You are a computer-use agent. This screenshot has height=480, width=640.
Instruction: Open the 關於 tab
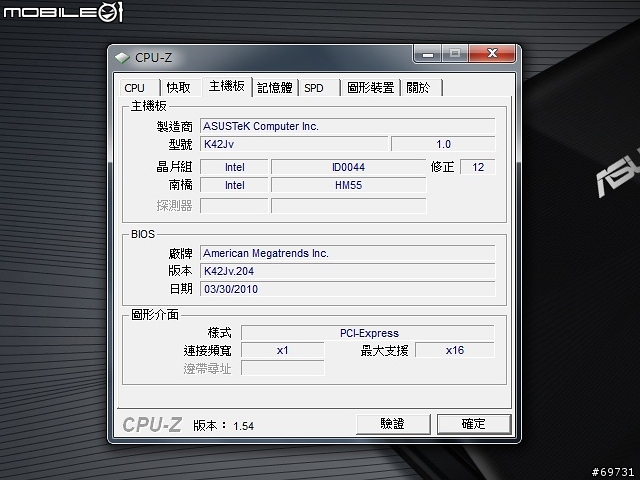click(x=421, y=88)
